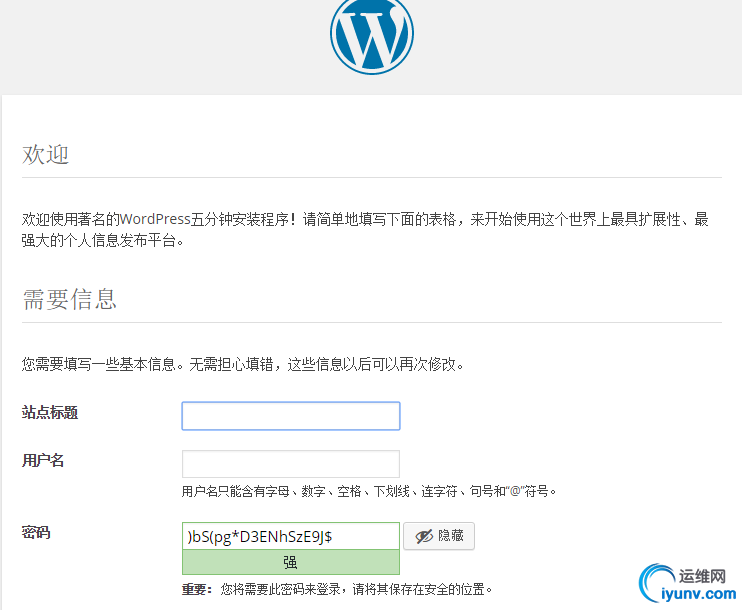Click the 需要信息 heading

click(69, 300)
